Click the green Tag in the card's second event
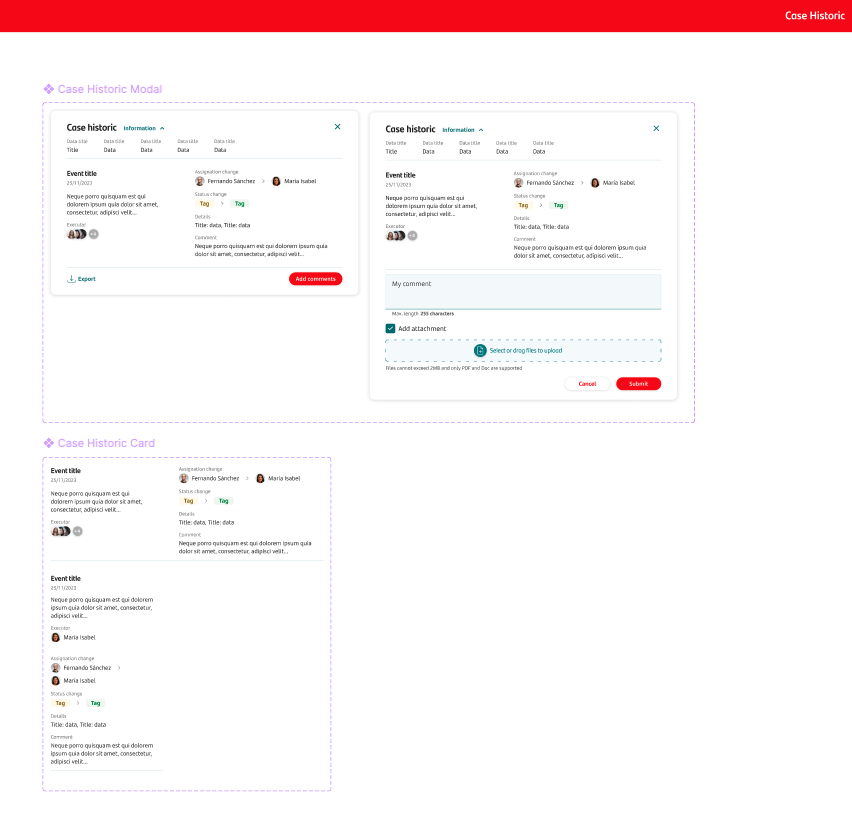This screenshot has height=814, width=852. pos(96,703)
